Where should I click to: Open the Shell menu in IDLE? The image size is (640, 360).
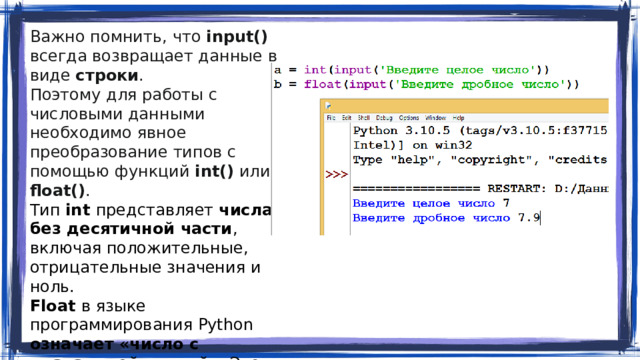click(x=363, y=118)
